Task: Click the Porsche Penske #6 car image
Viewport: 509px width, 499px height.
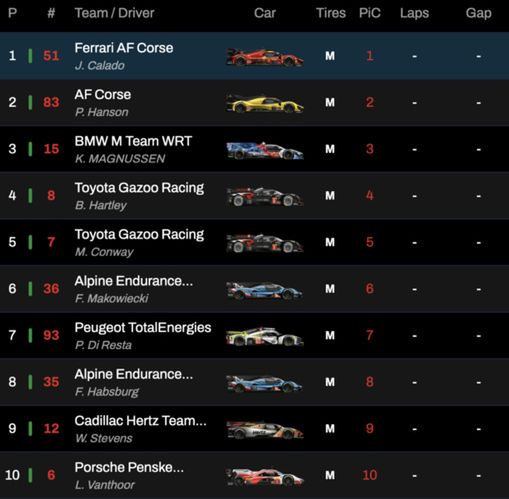Action: coord(265,477)
